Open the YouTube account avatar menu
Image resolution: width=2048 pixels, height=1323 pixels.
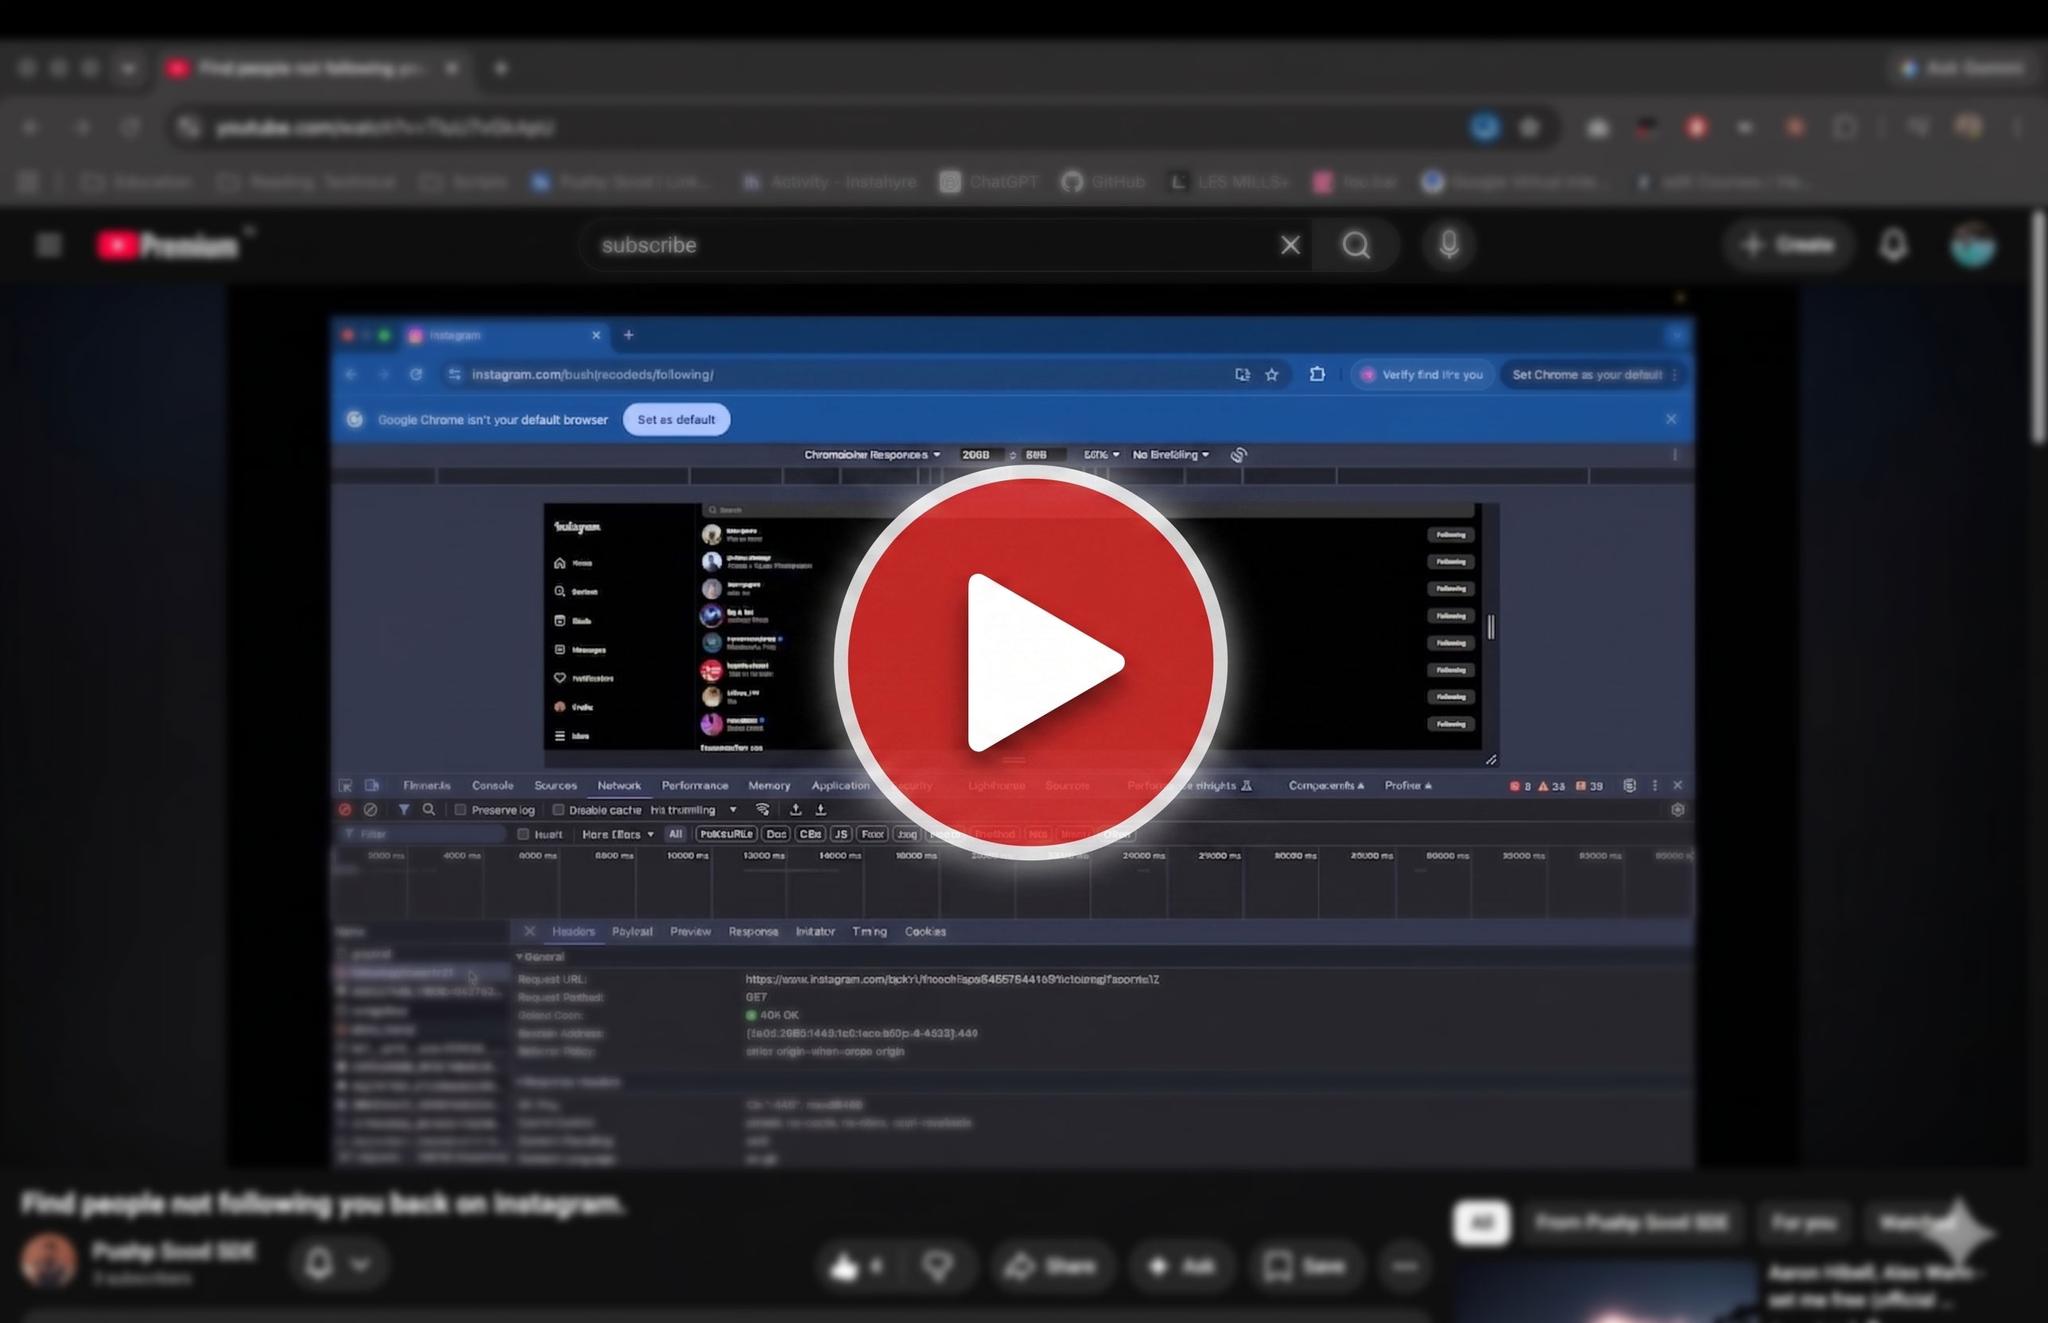click(x=1972, y=245)
